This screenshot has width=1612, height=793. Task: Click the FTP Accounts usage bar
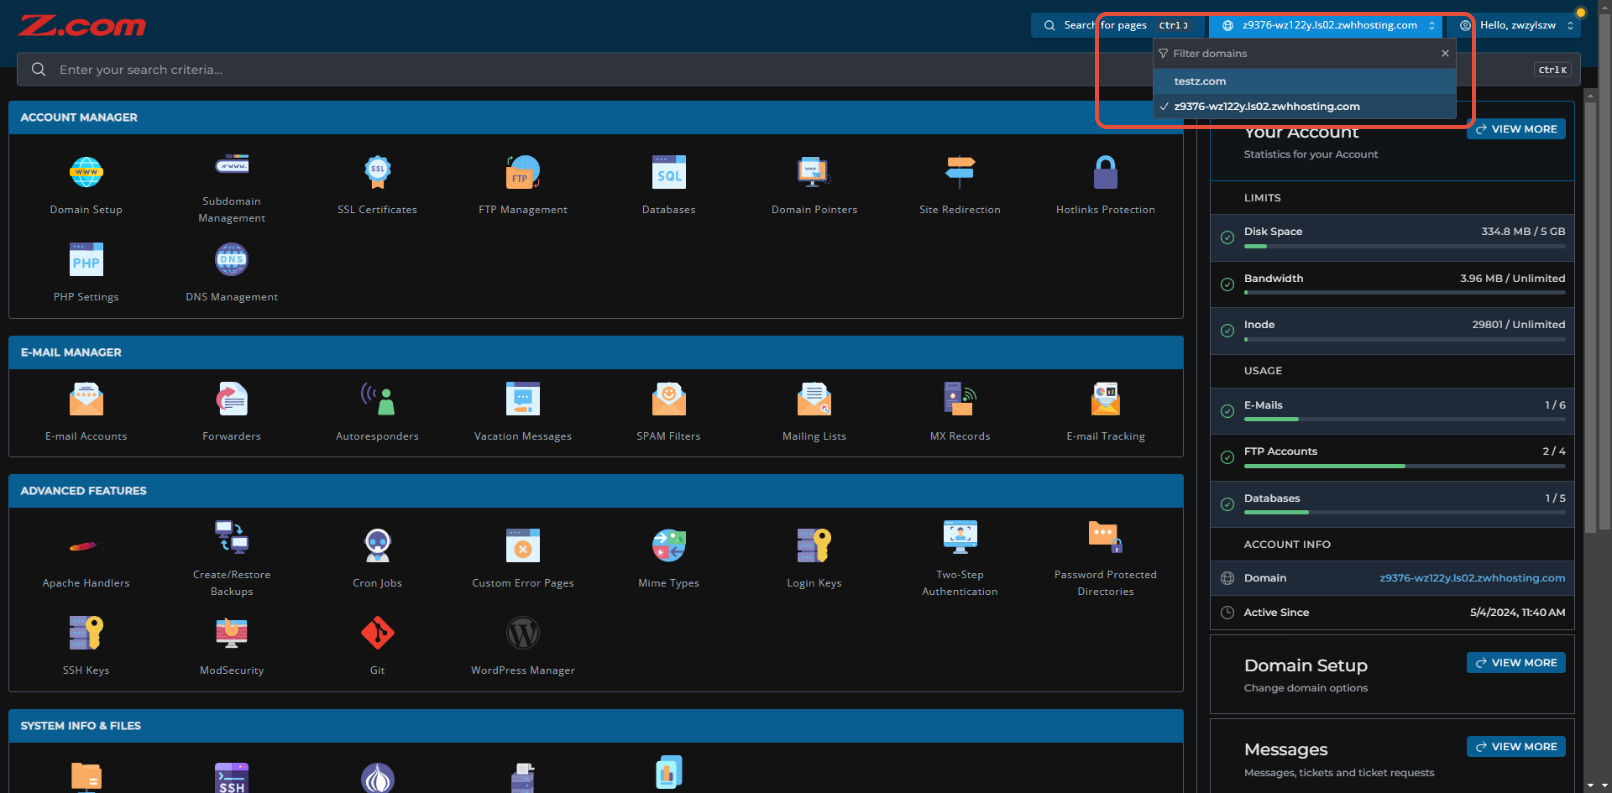[x=1404, y=466]
